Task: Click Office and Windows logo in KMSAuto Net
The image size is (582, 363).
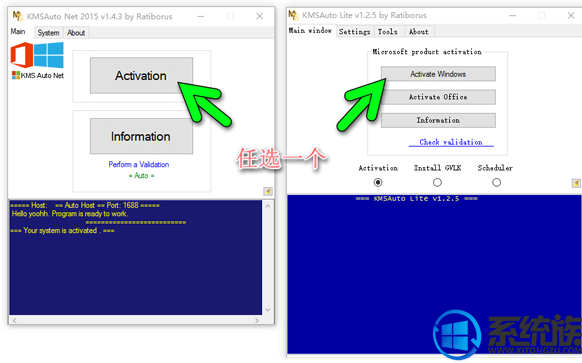Action: pos(37,55)
